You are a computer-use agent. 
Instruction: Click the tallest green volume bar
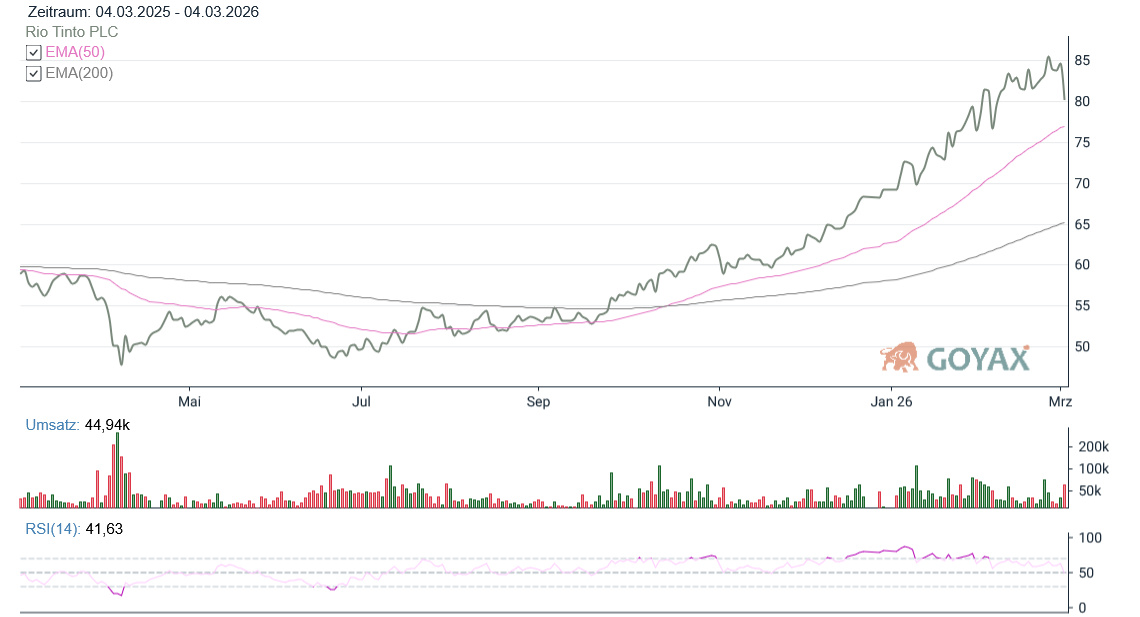tap(117, 470)
